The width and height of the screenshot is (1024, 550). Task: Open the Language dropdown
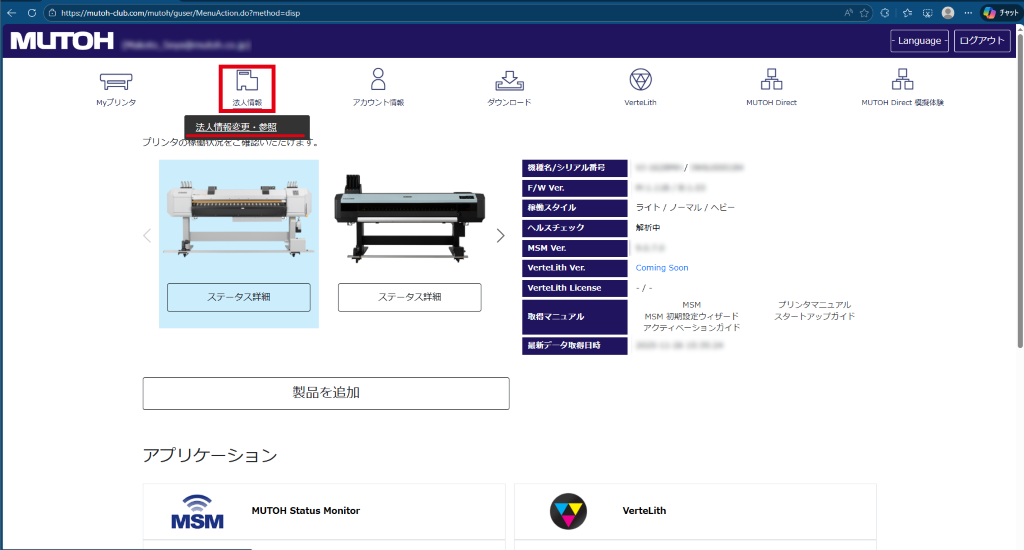(918, 41)
